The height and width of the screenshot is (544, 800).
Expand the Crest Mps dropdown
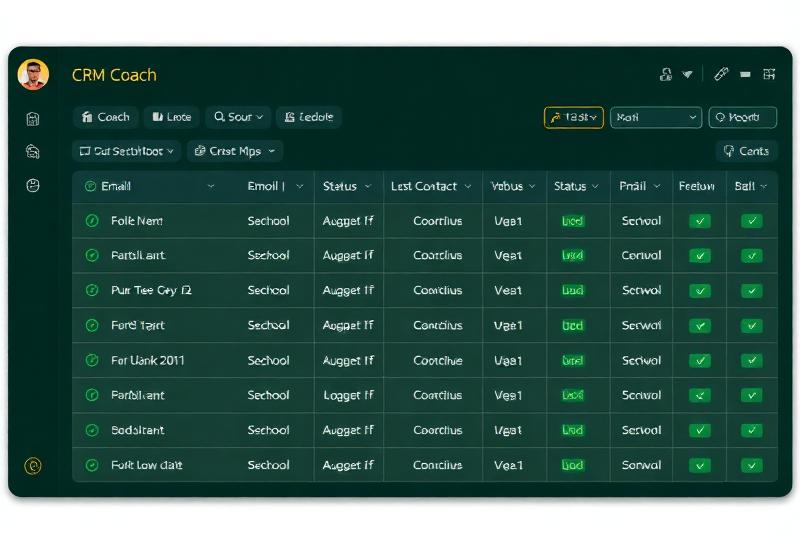[x=235, y=151]
